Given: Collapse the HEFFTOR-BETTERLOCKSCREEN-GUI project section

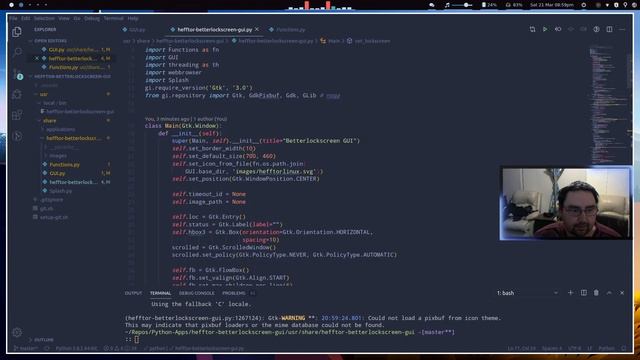Looking at the screenshot, I should (72, 76).
